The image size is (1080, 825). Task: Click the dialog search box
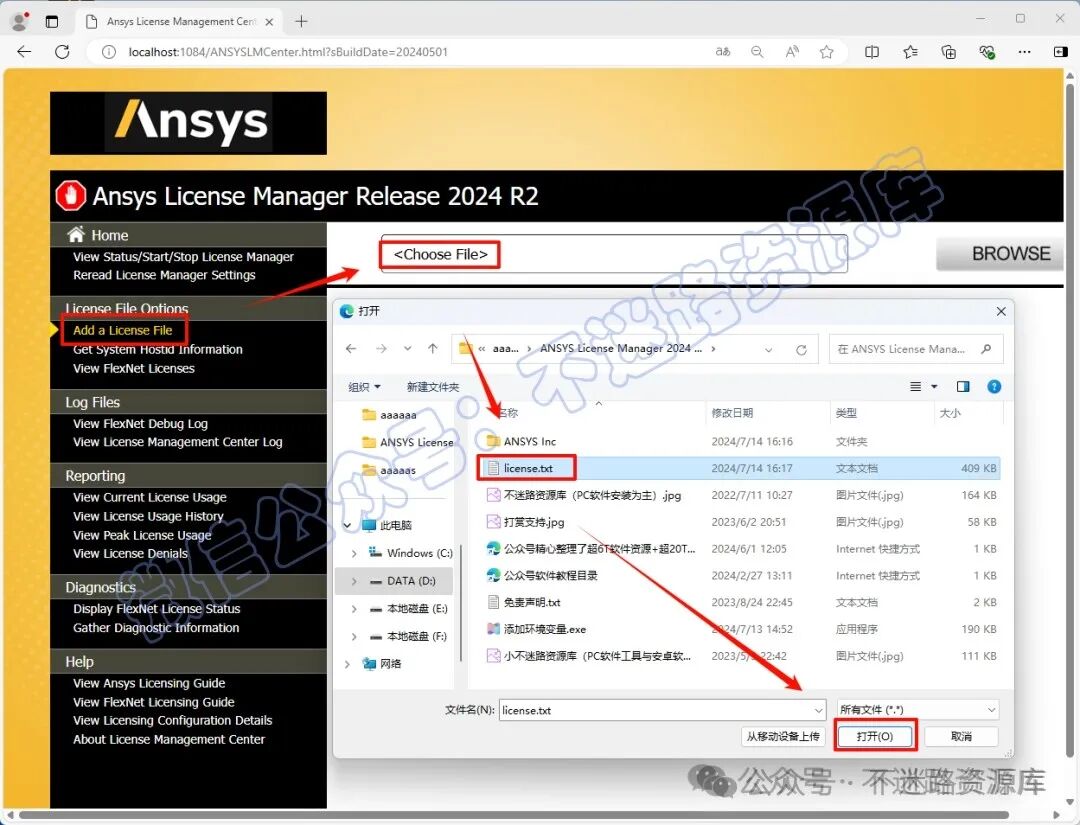coord(916,349)
